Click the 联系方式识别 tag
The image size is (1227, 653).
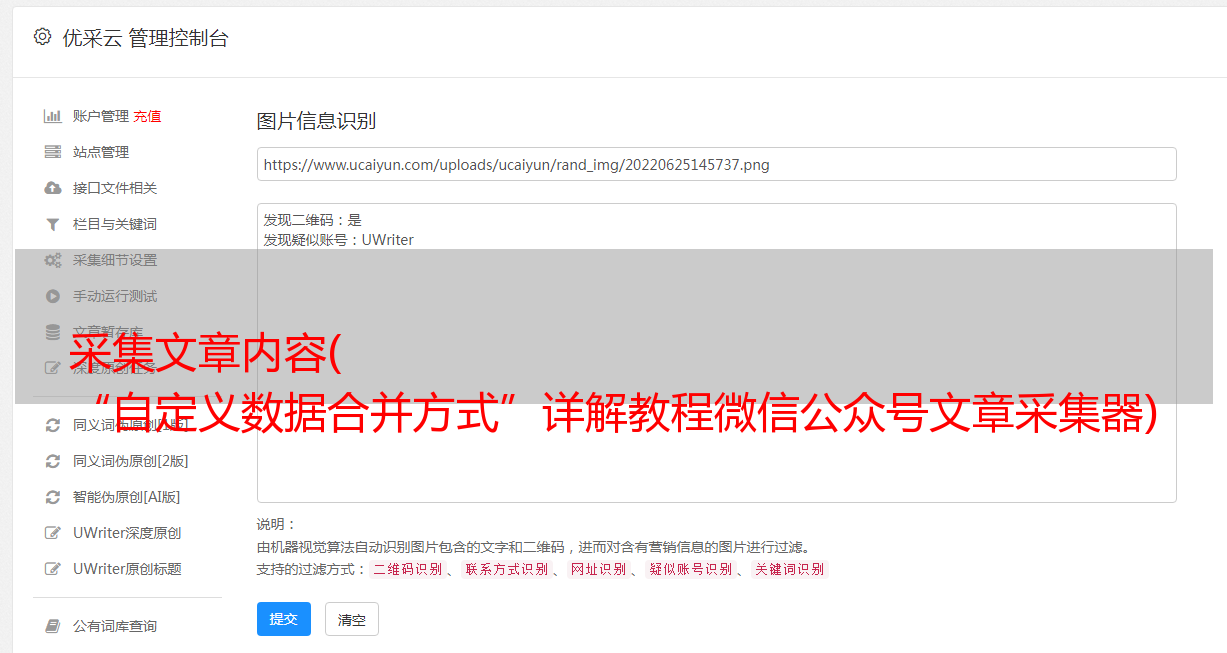click(x=507, y=569)
